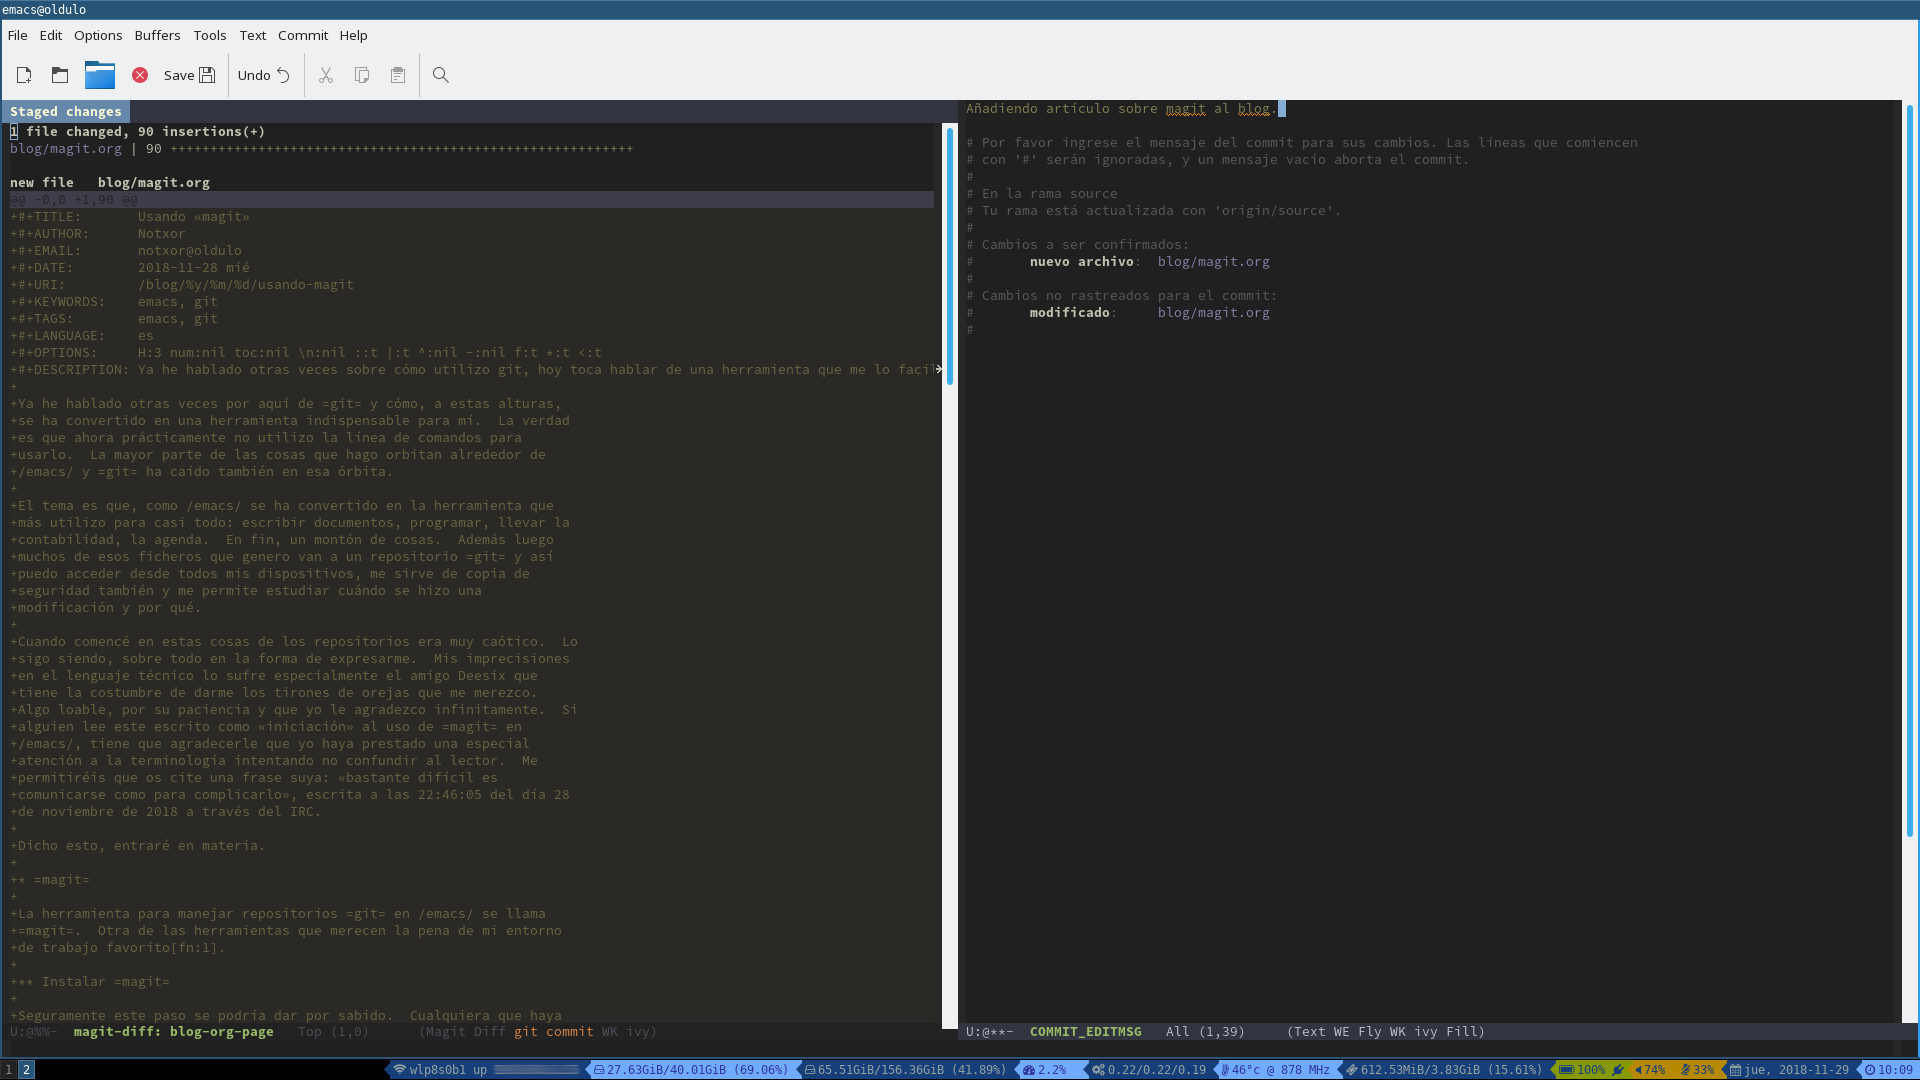
Task: Click the battery 100% indicator
Action: 1589,1070
